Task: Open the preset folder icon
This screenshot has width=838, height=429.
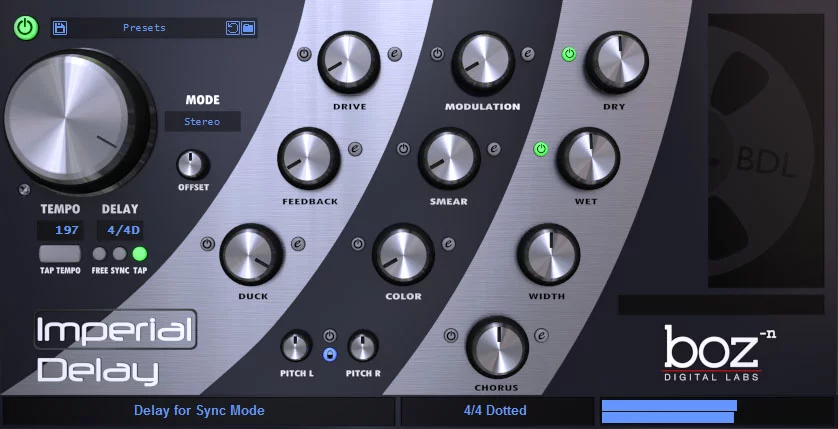Action: click(x=248, y=28)
